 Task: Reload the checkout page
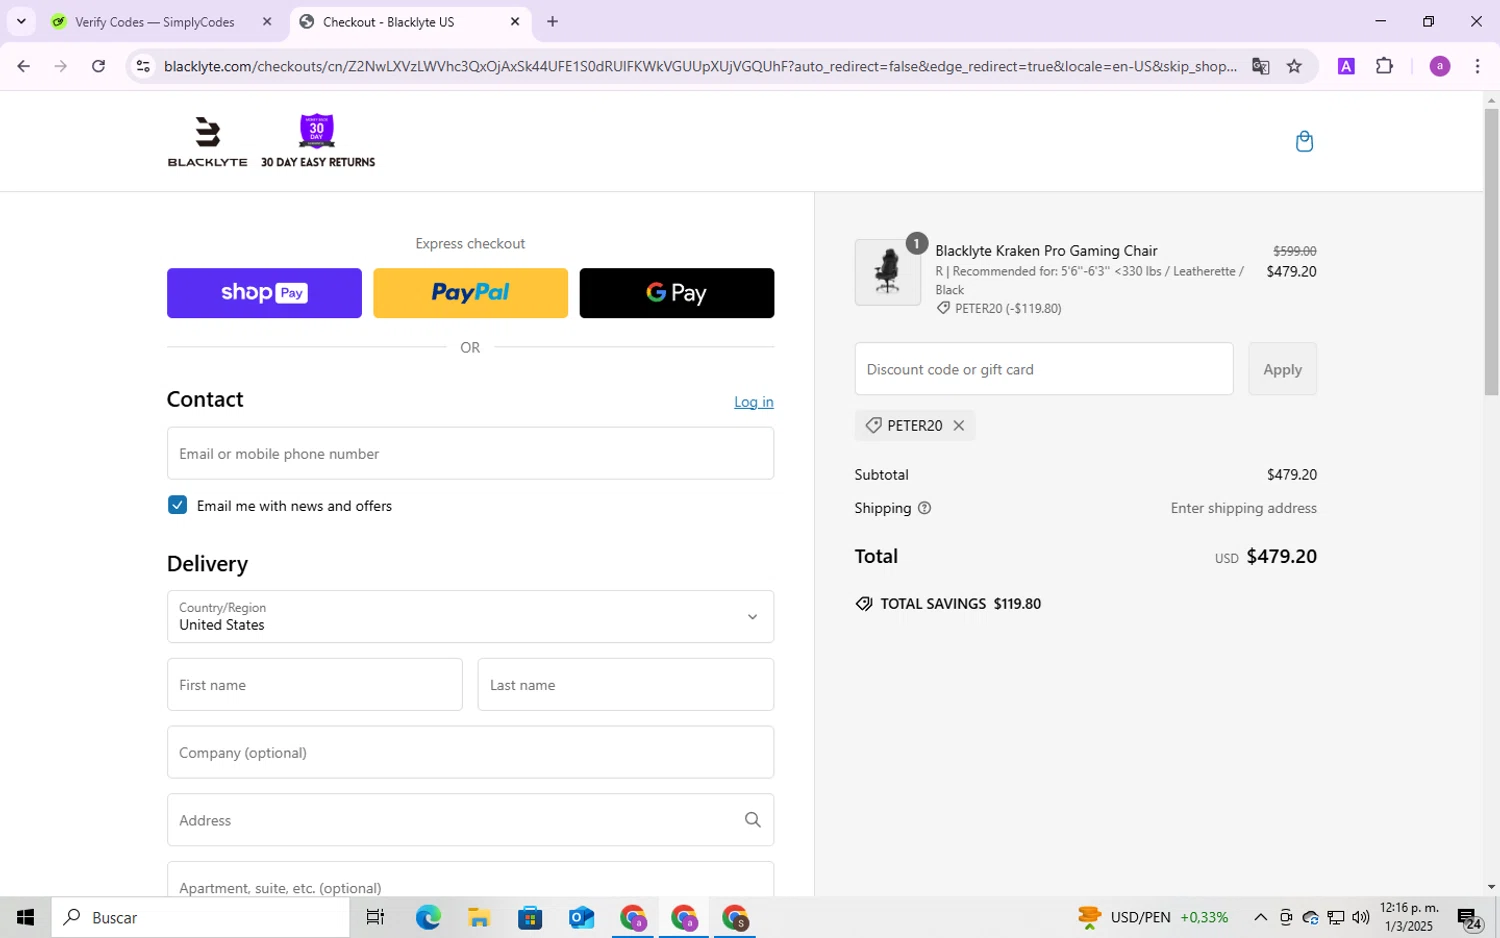tap(98, 66)
